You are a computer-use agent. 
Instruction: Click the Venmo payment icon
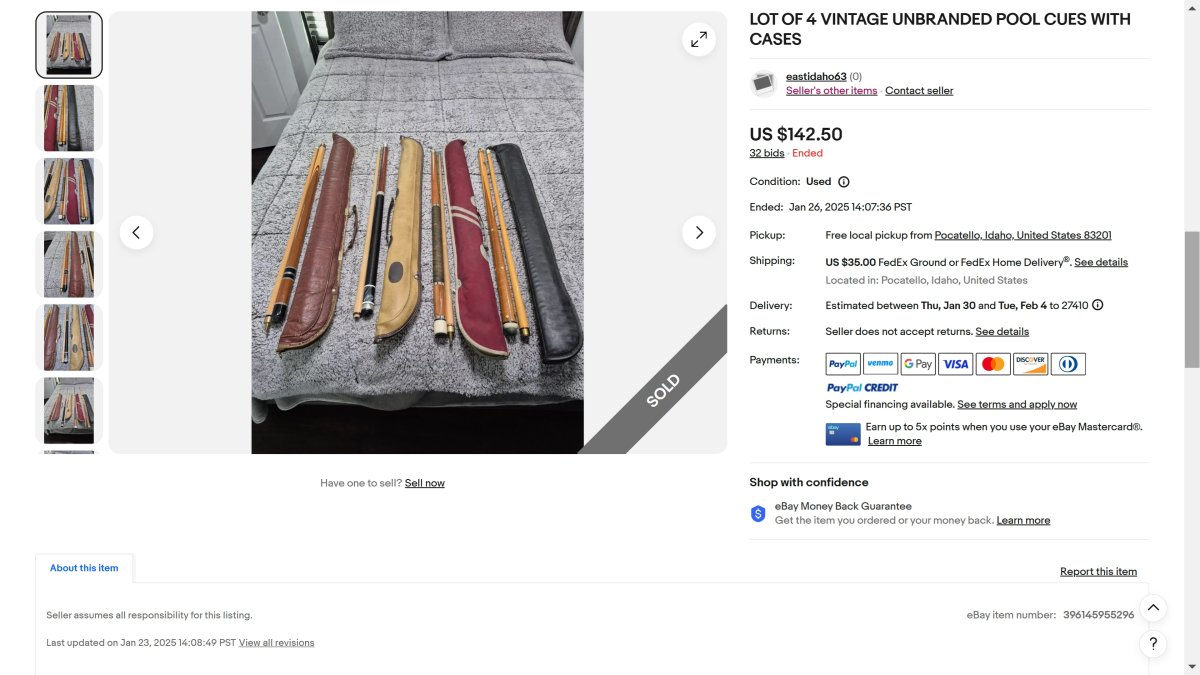point(880,364)
